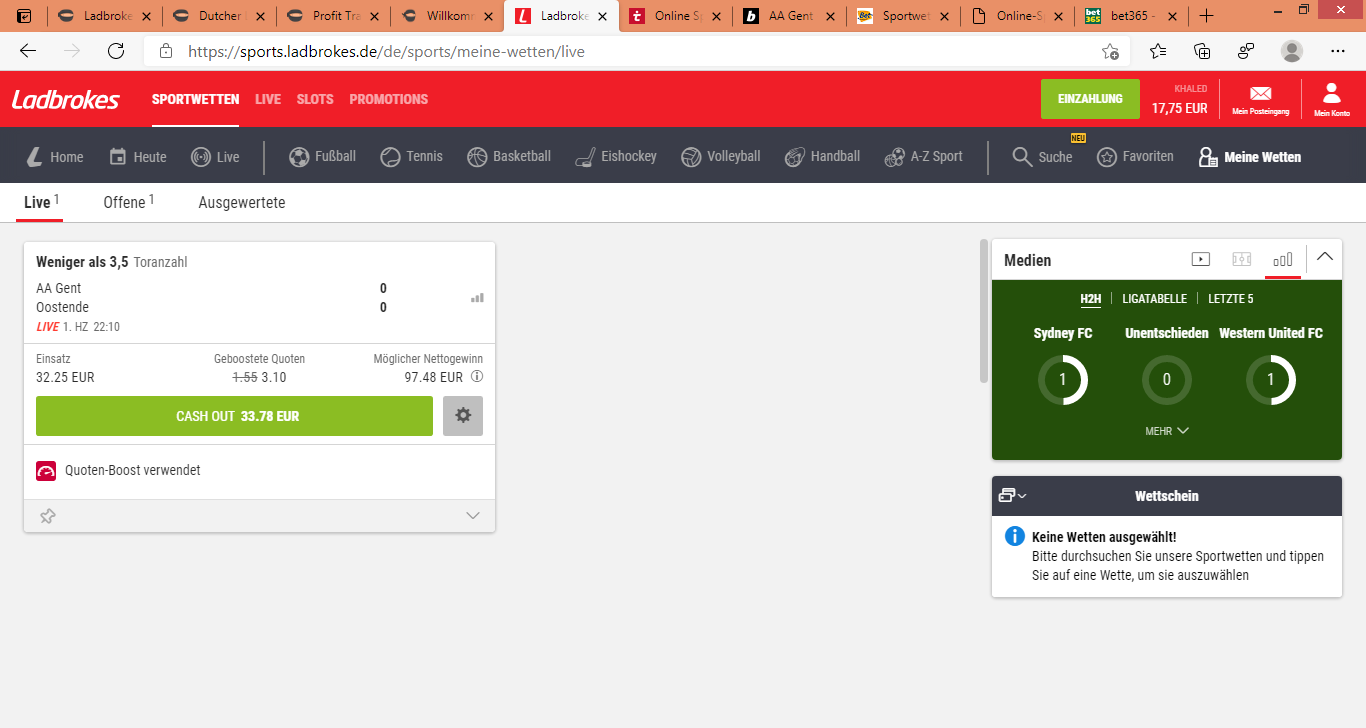Go back in the browser
Screen dimensions: 1366x728
[x=28, y=51]
